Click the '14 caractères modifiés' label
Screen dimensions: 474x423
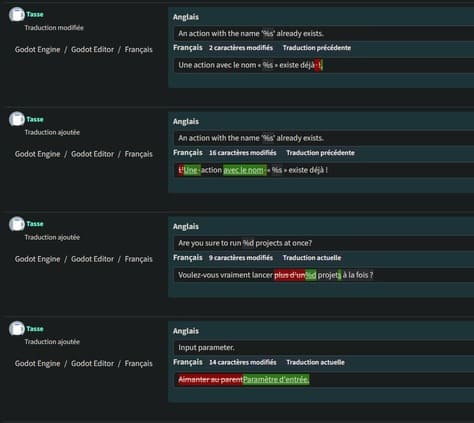coord(243,362)
